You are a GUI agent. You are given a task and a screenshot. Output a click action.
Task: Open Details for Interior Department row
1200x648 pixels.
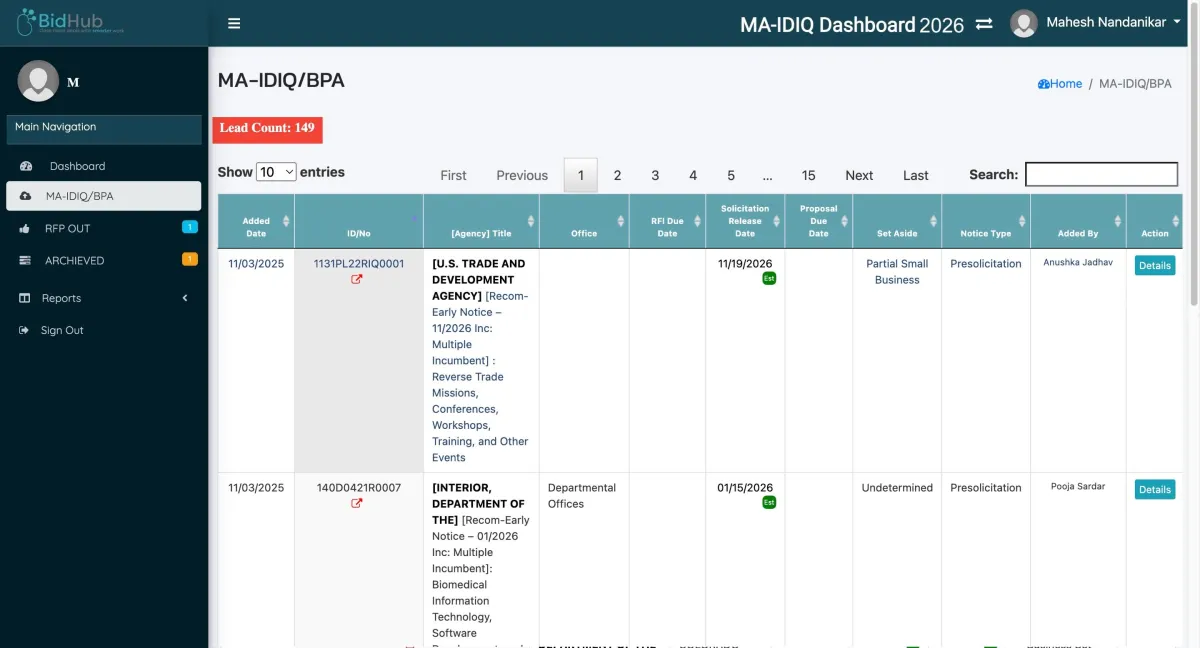(x=1154, y=490)
